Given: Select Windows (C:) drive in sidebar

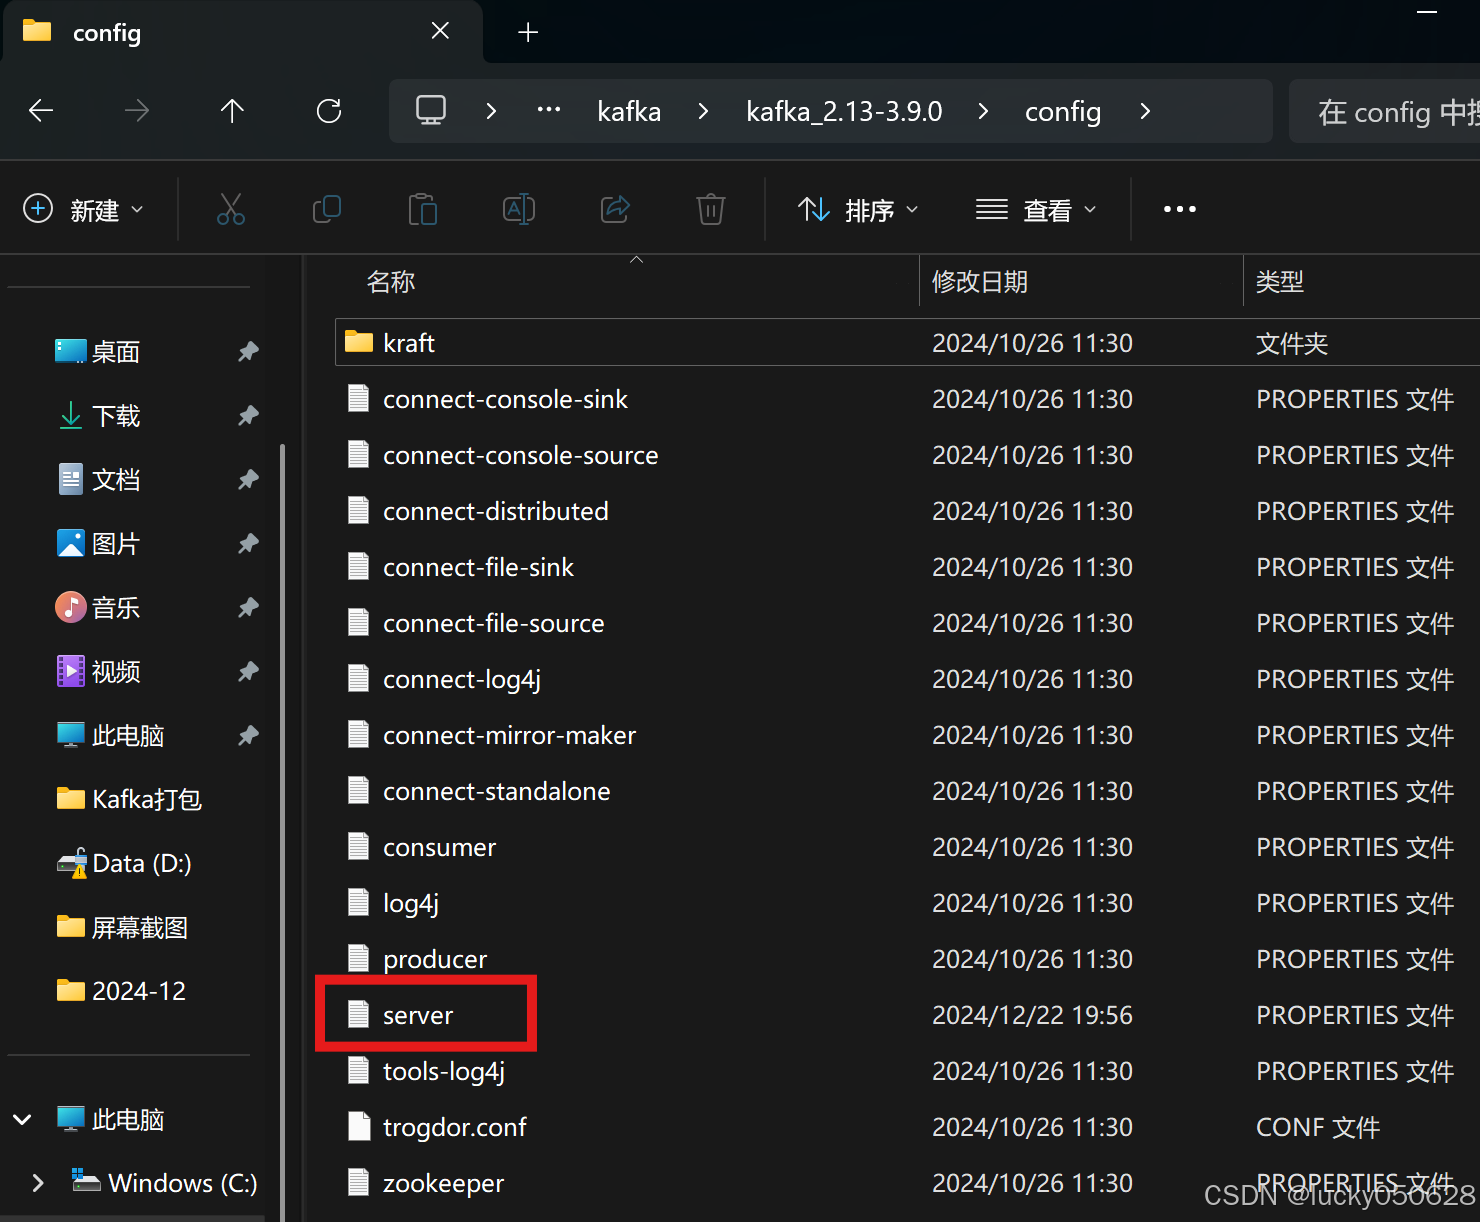Looking at the screenshot, I should (166, 1183).
